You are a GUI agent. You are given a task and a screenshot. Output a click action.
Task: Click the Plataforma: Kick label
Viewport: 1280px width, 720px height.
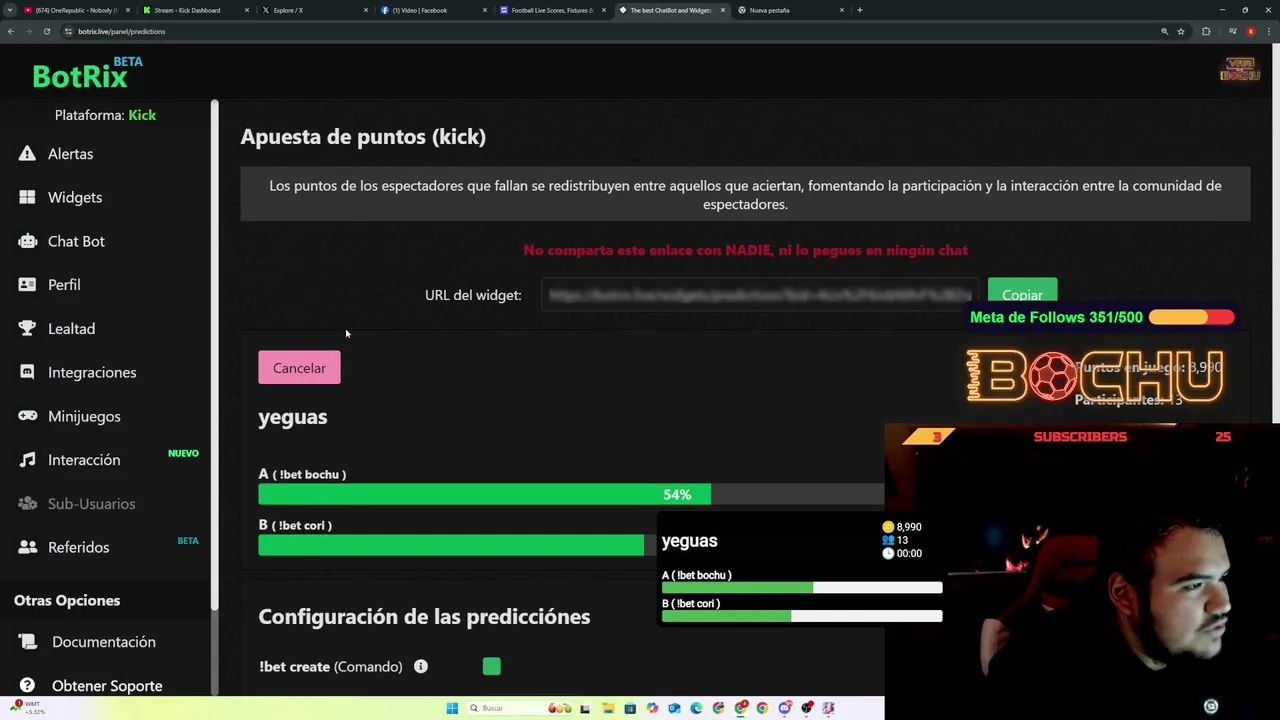point(105,115)
